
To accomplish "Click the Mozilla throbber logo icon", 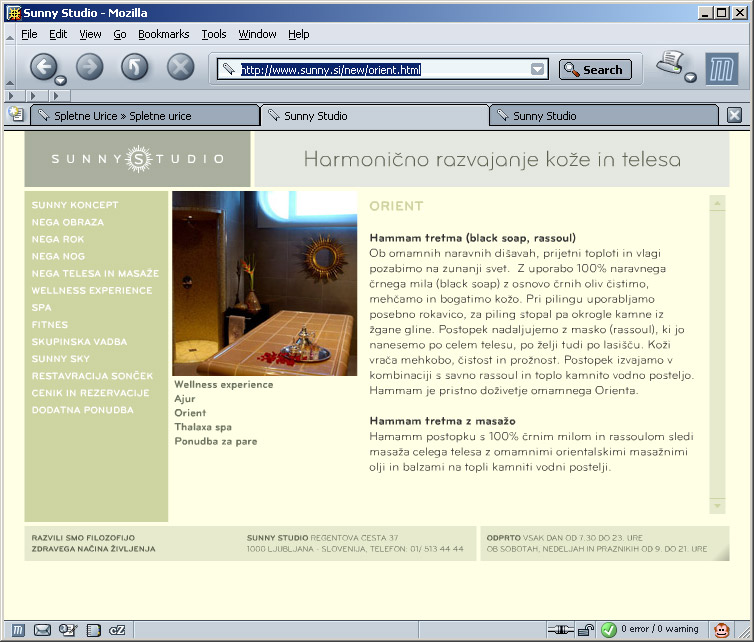I will (x=721, y=69).
